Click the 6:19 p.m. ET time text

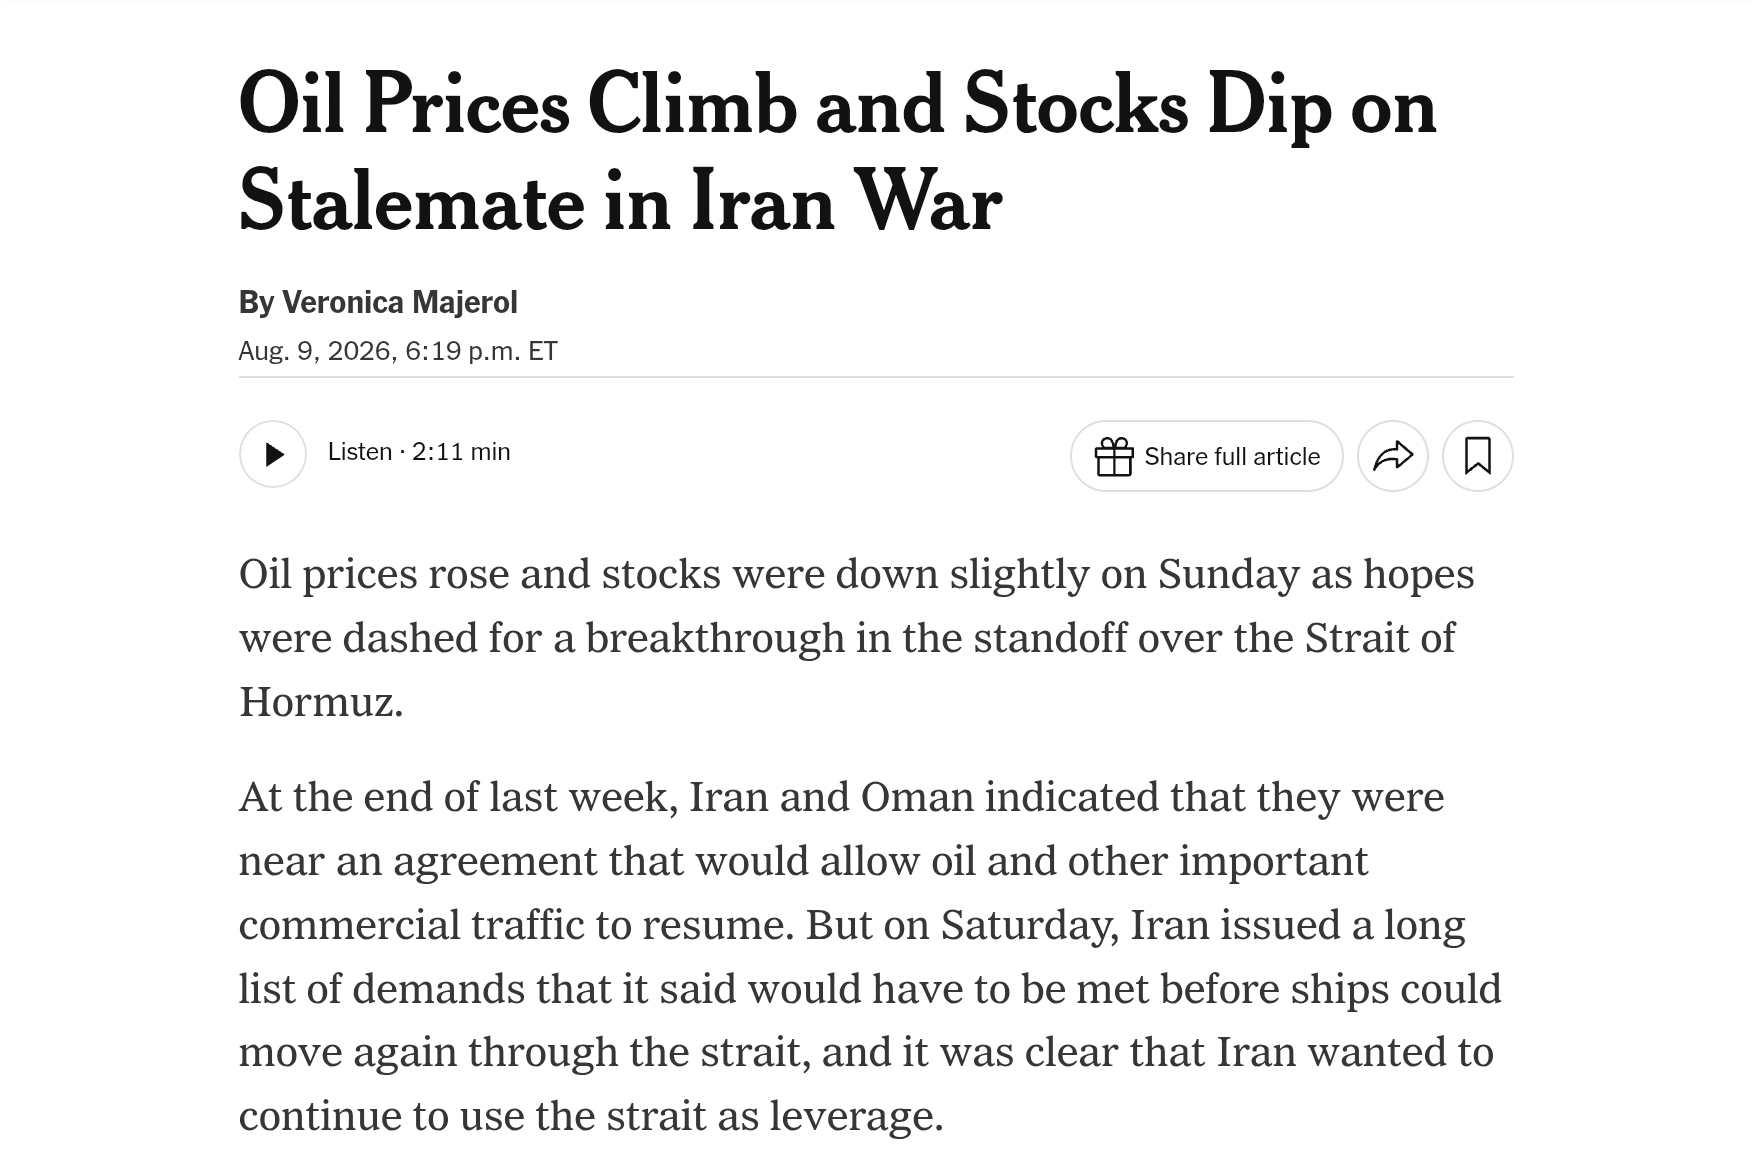tap(482, 351)
